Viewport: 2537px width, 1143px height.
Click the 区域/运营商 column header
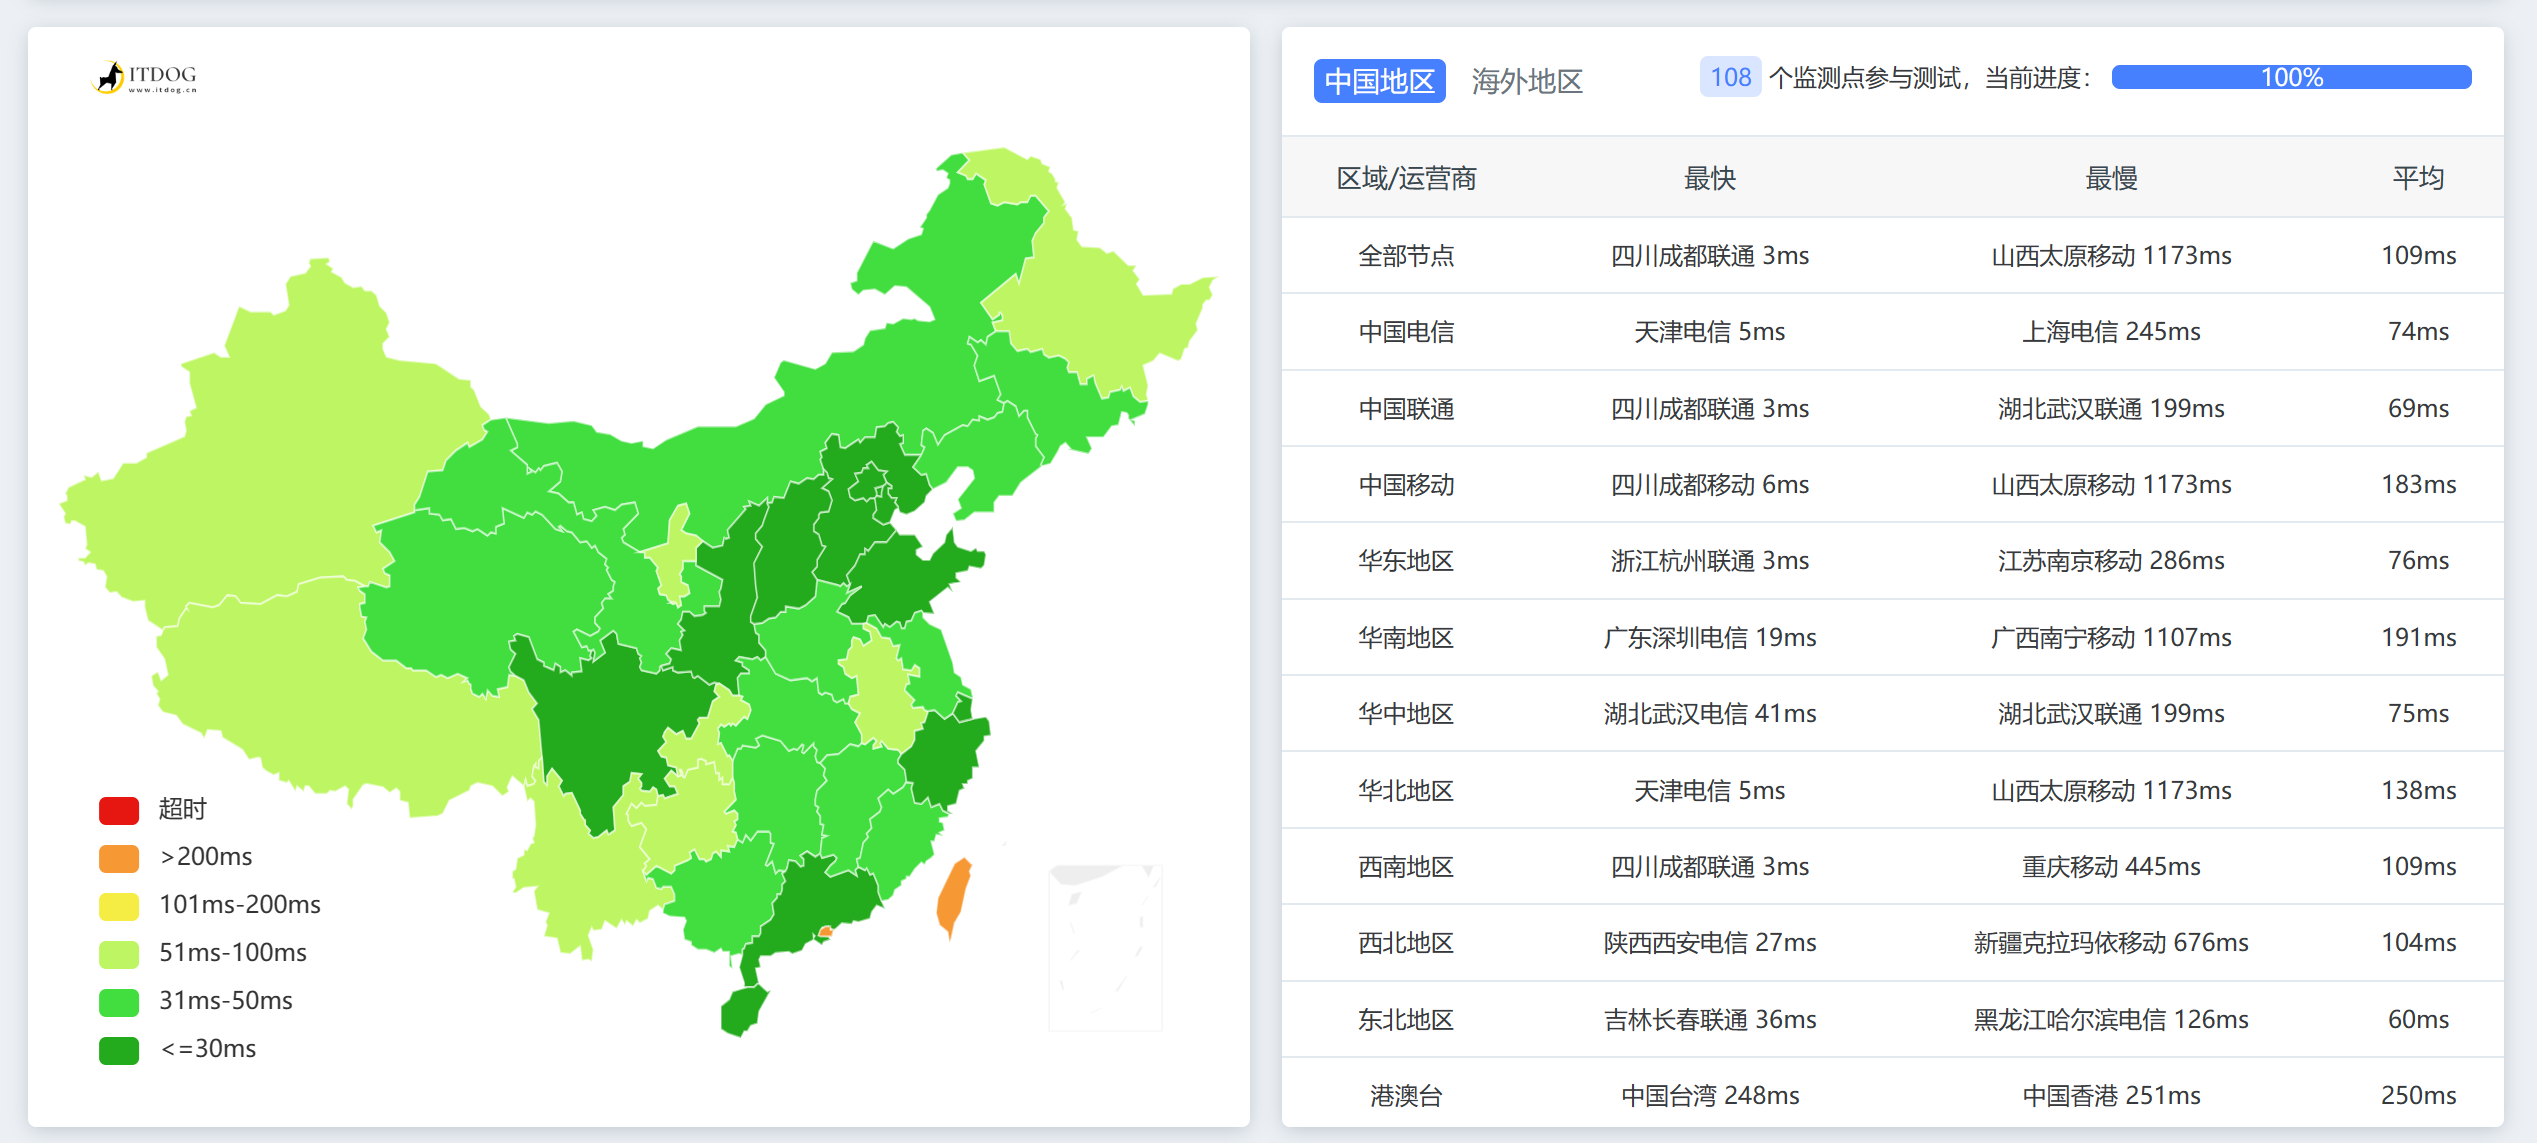click(1407, 178)
